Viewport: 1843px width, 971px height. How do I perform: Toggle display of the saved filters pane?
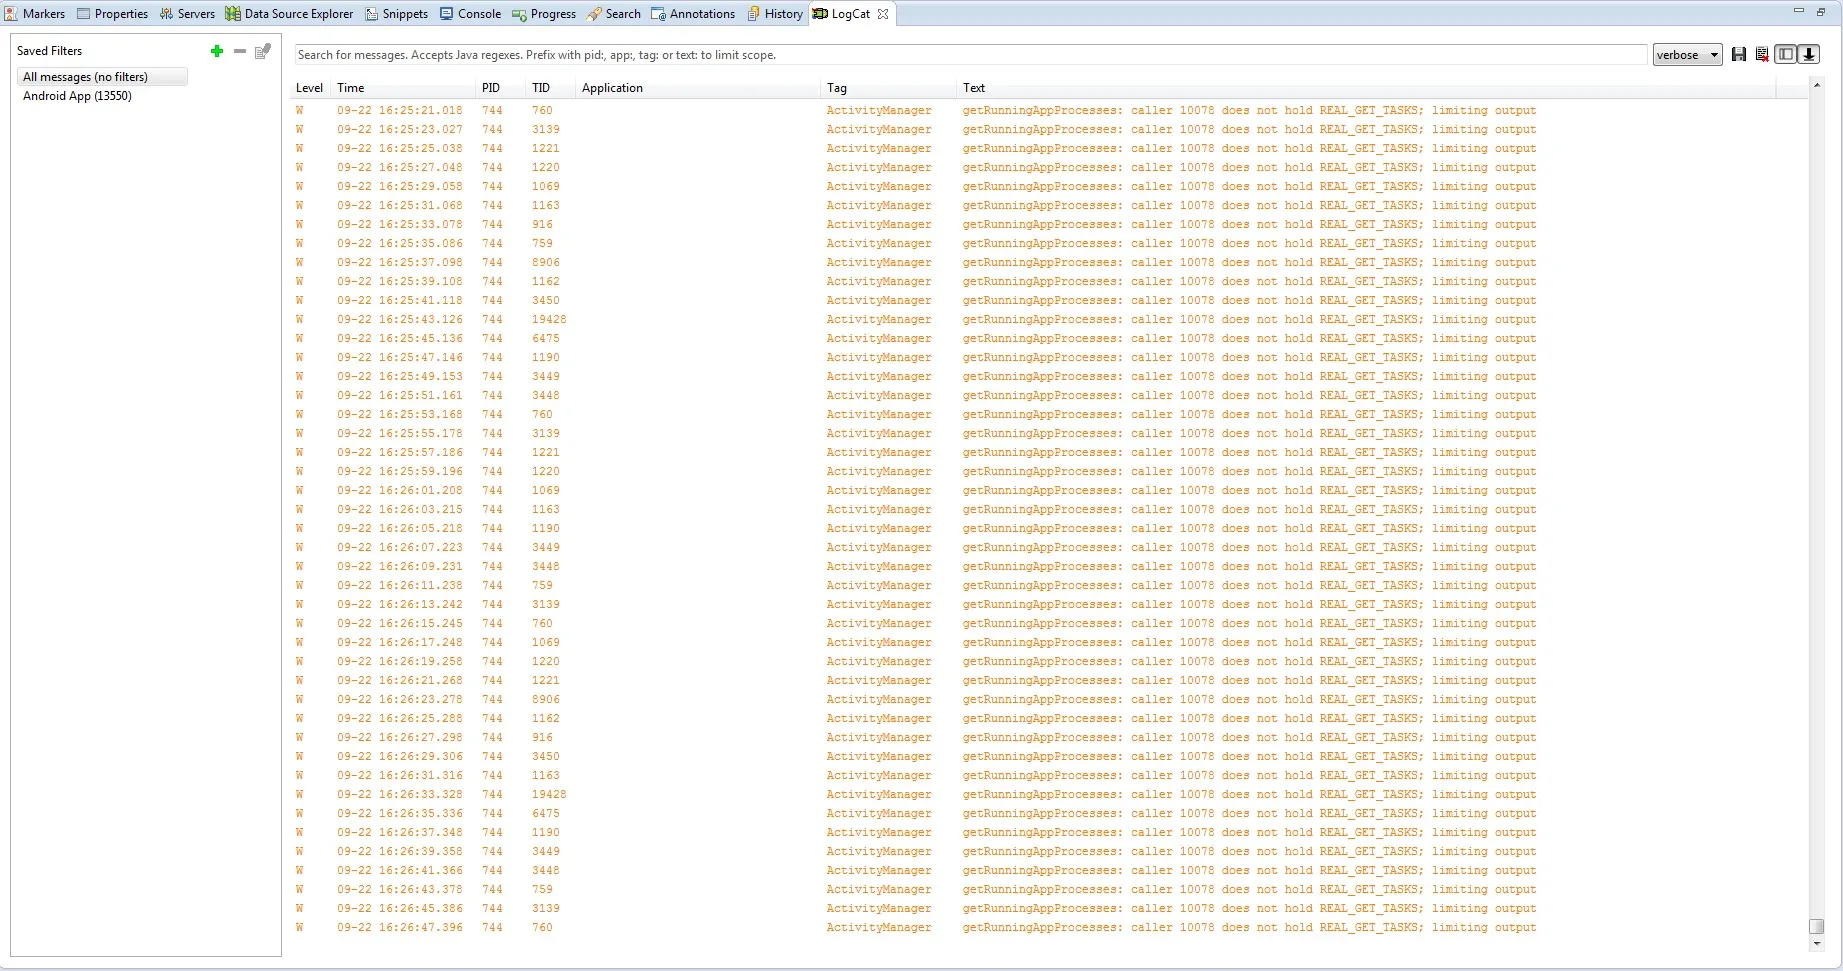1786,55
